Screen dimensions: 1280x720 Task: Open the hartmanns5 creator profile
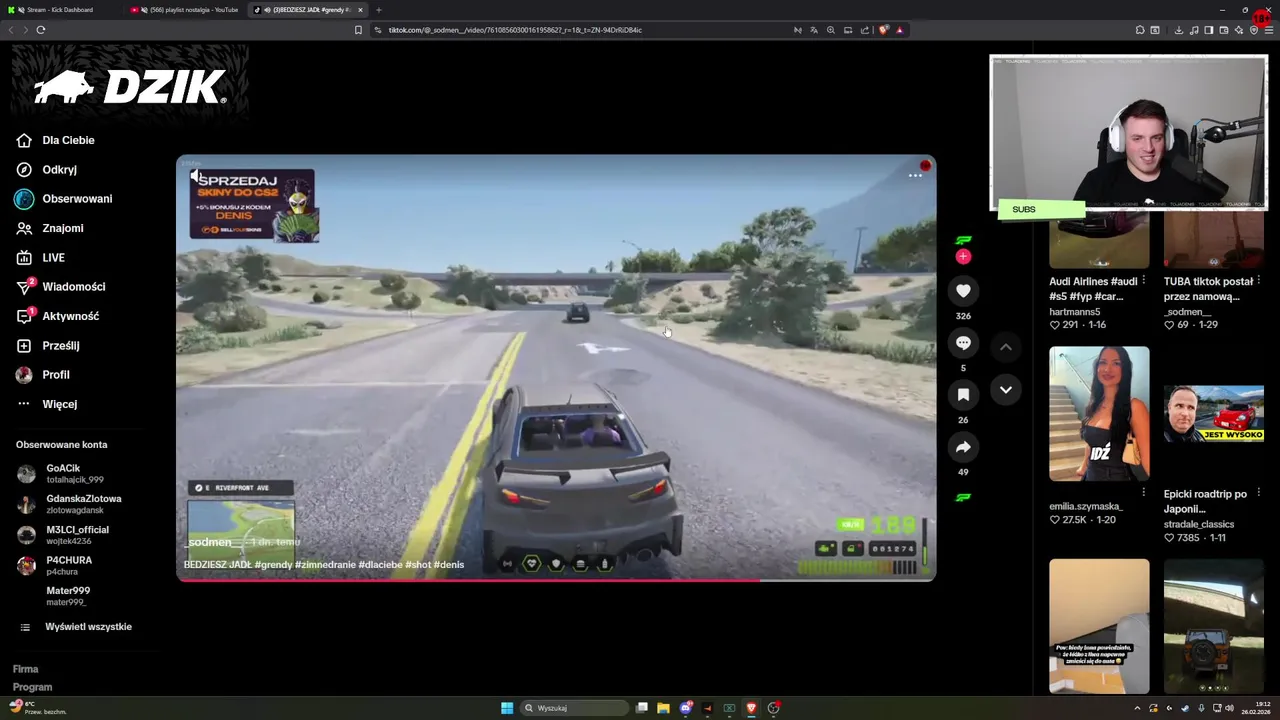tap(1075, 312)
